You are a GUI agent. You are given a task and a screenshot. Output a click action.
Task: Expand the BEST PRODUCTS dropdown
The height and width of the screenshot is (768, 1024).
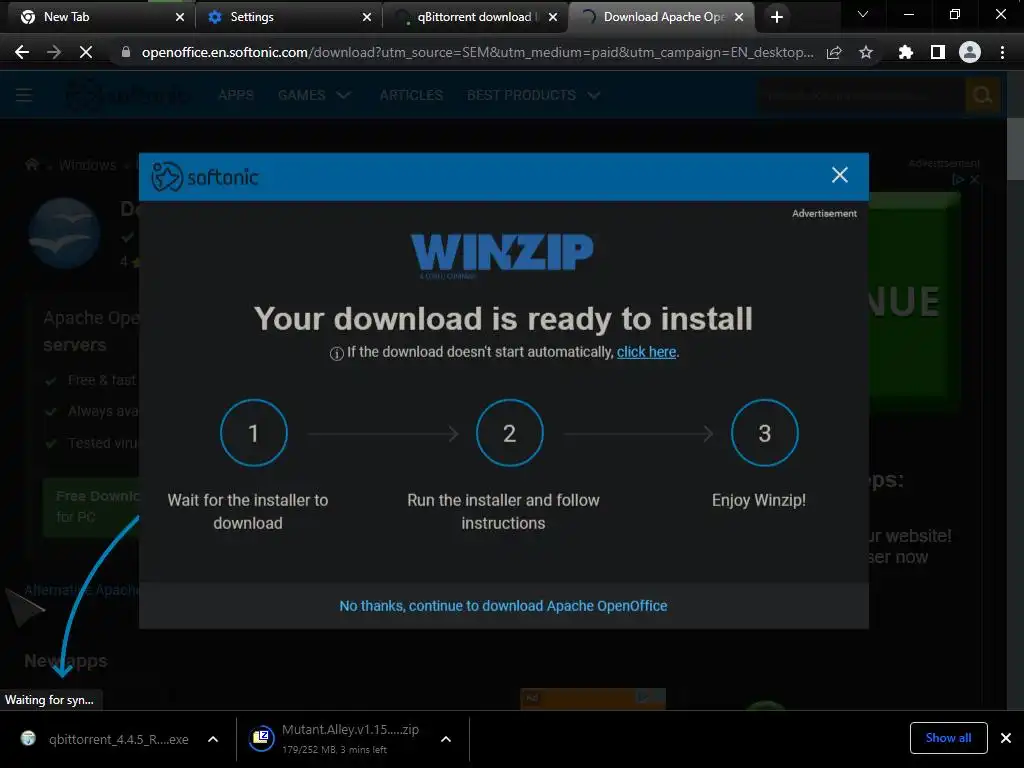click(533, 95)
